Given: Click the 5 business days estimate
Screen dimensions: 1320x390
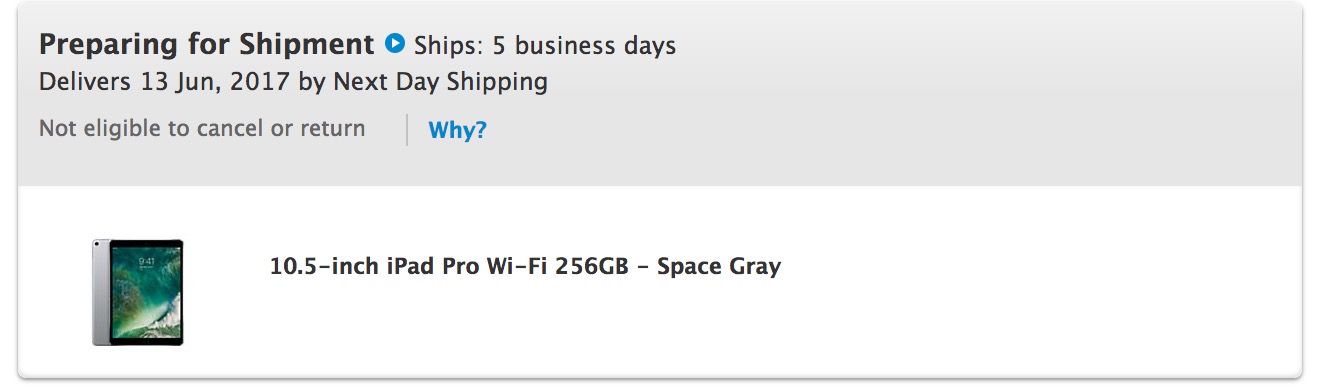Looking at the screenshot, I should (x=584, y=46).
